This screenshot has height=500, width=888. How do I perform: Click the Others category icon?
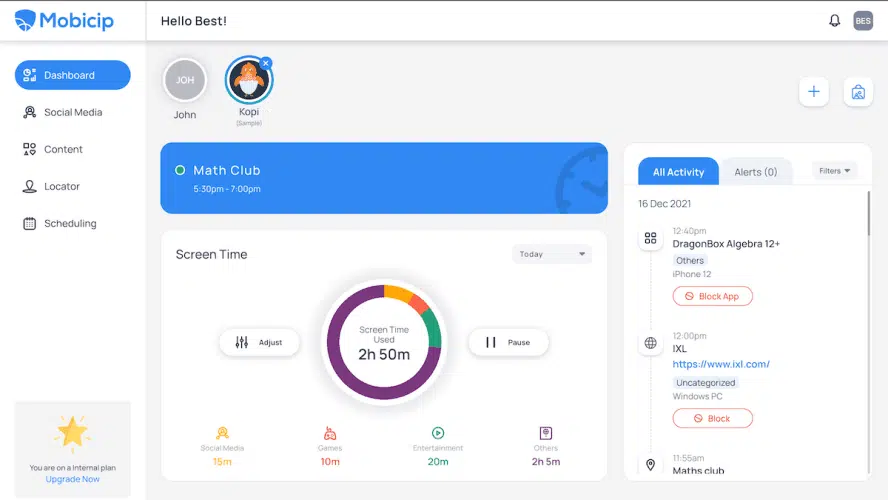tap(546, 433)
